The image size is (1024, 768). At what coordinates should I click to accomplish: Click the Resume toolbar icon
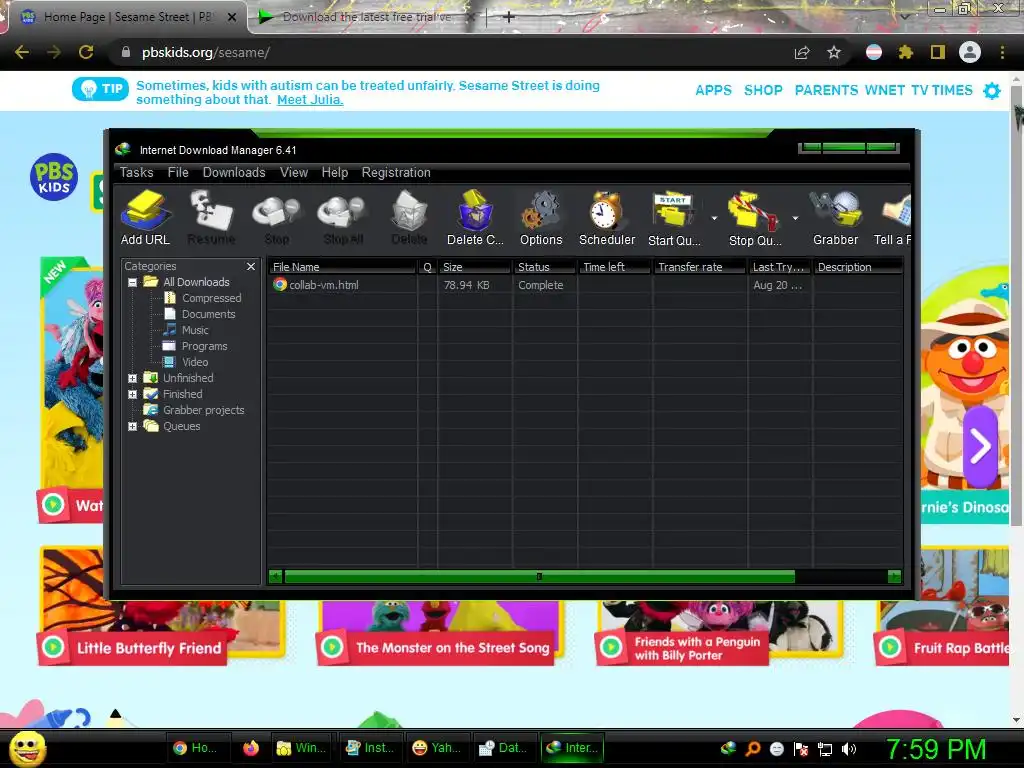coord(211,218)
